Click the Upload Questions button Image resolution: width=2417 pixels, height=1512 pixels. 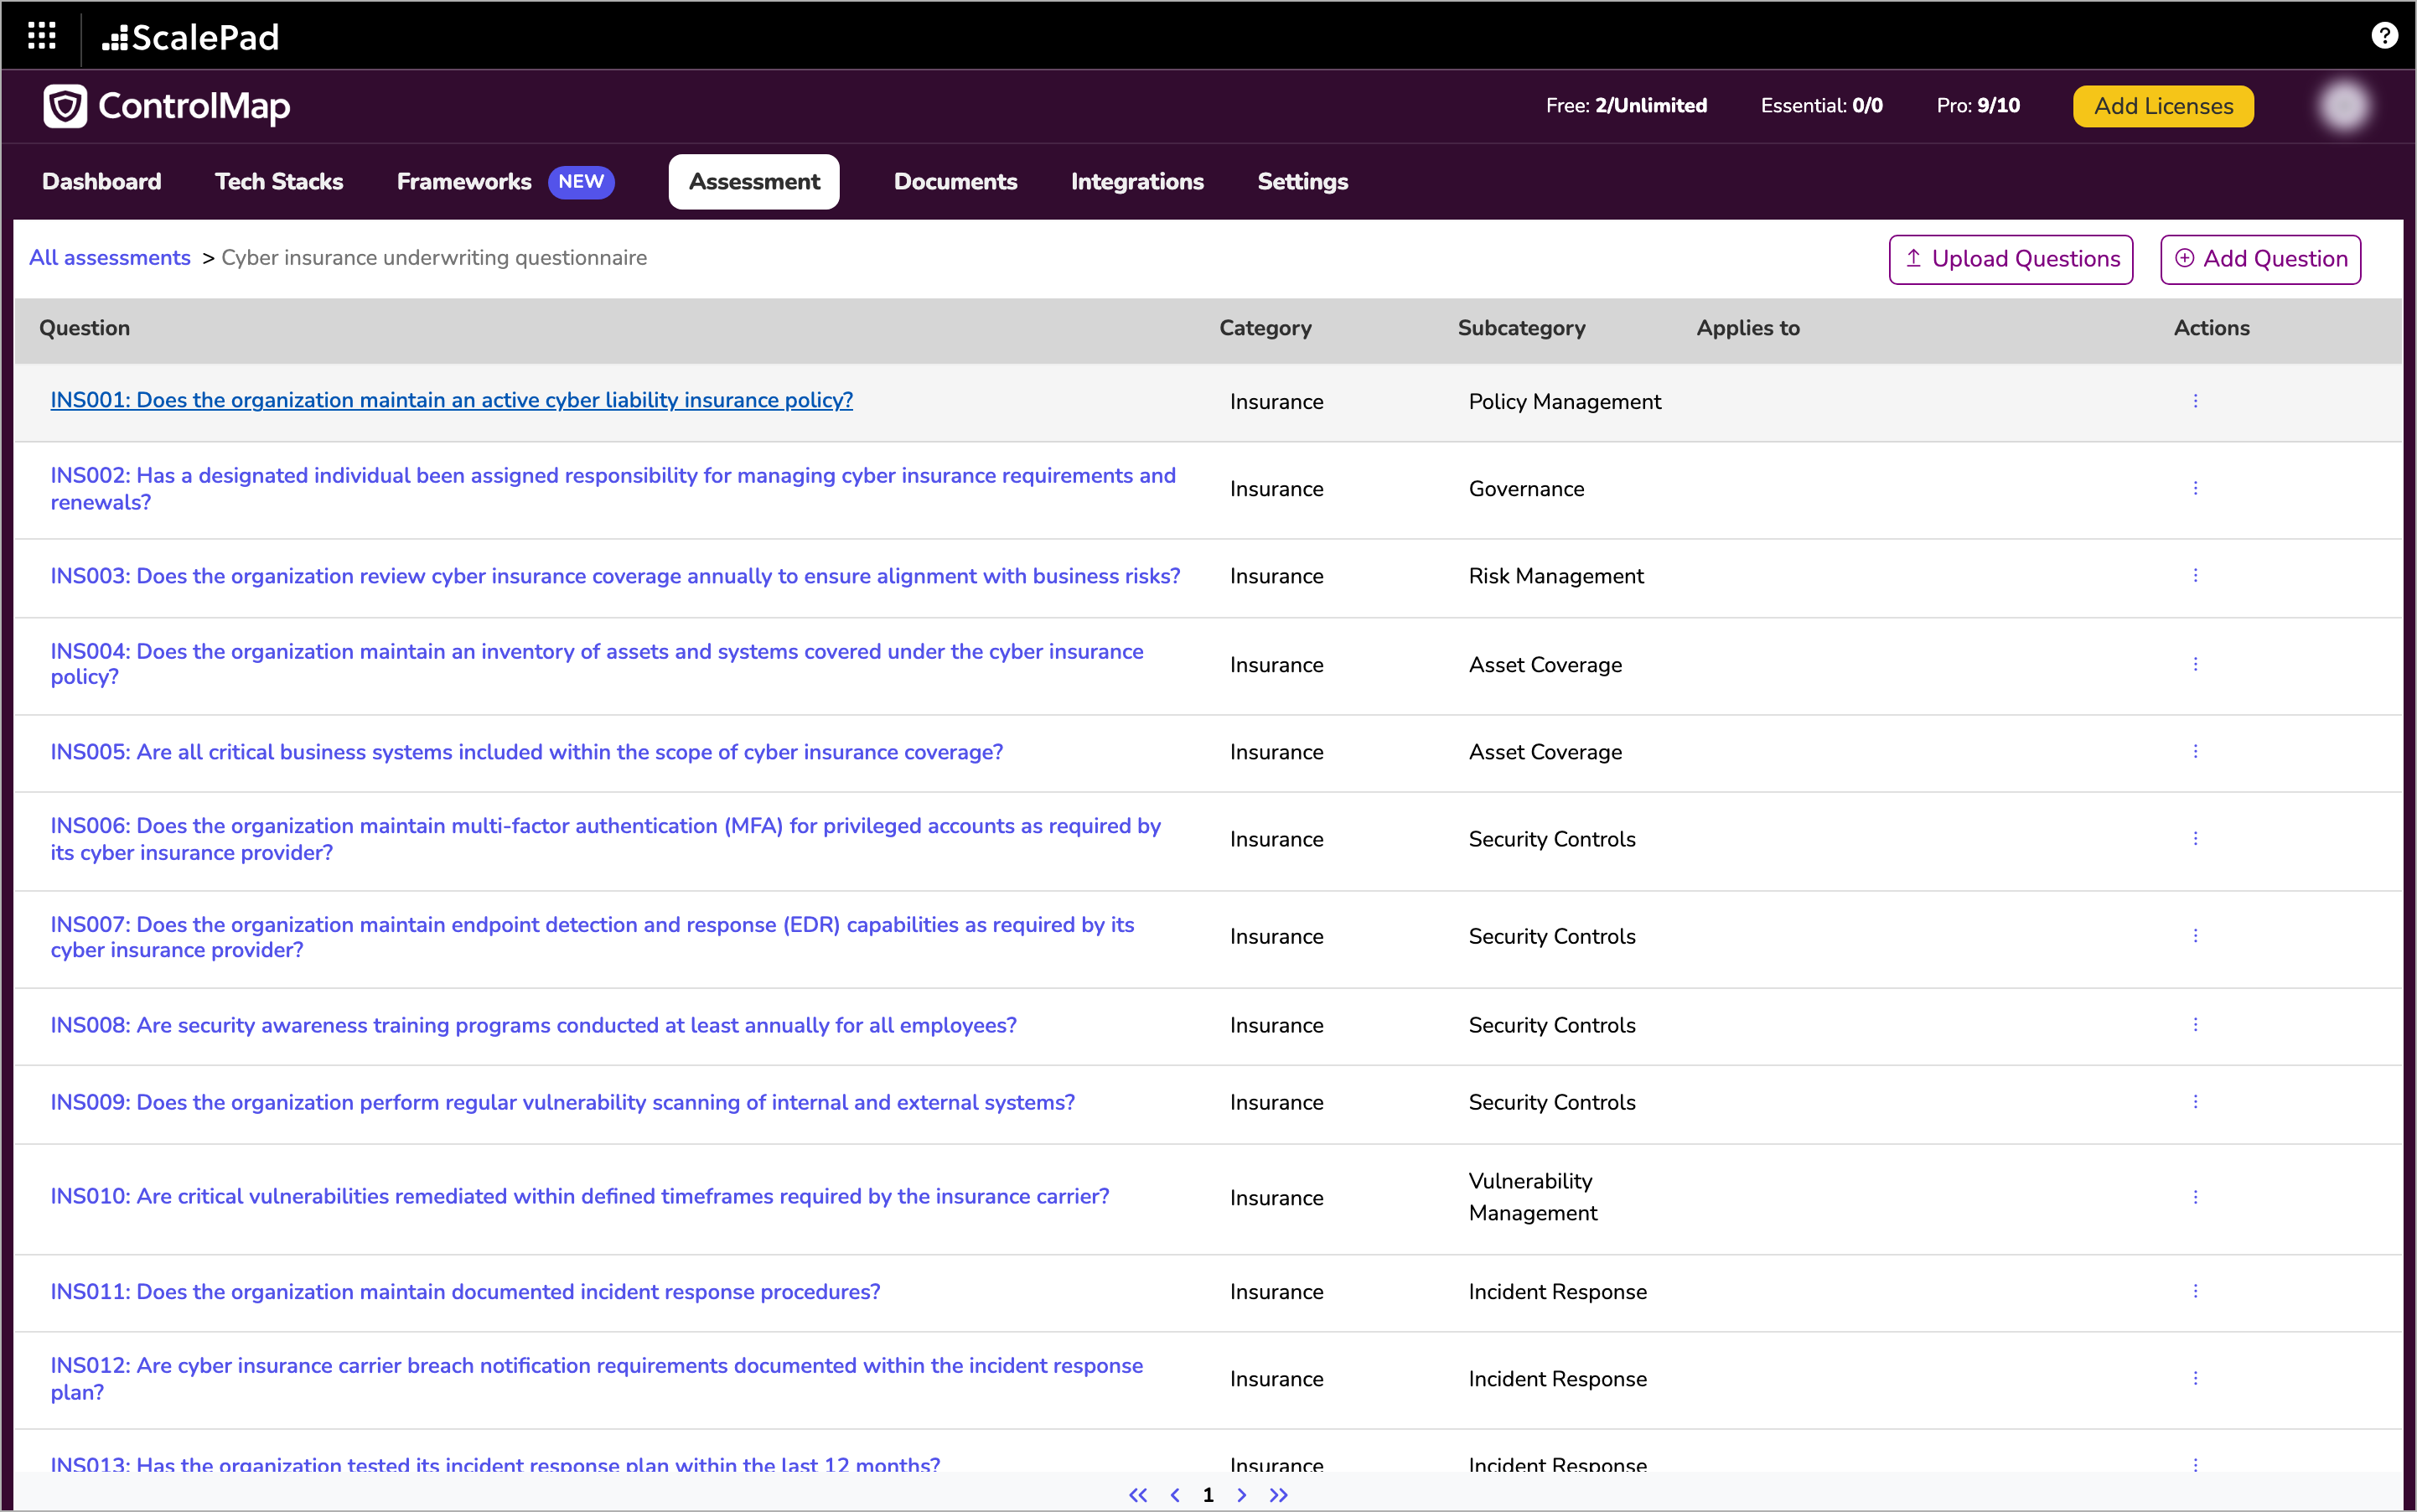pyautogui.click(x=2010, y=259)
